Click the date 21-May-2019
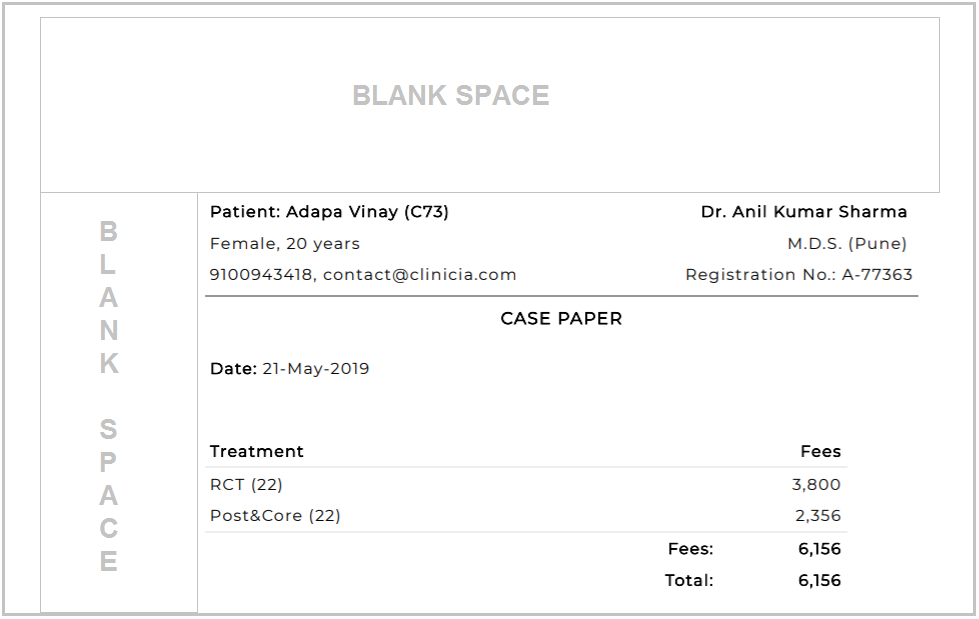 [x=315, y=369]
